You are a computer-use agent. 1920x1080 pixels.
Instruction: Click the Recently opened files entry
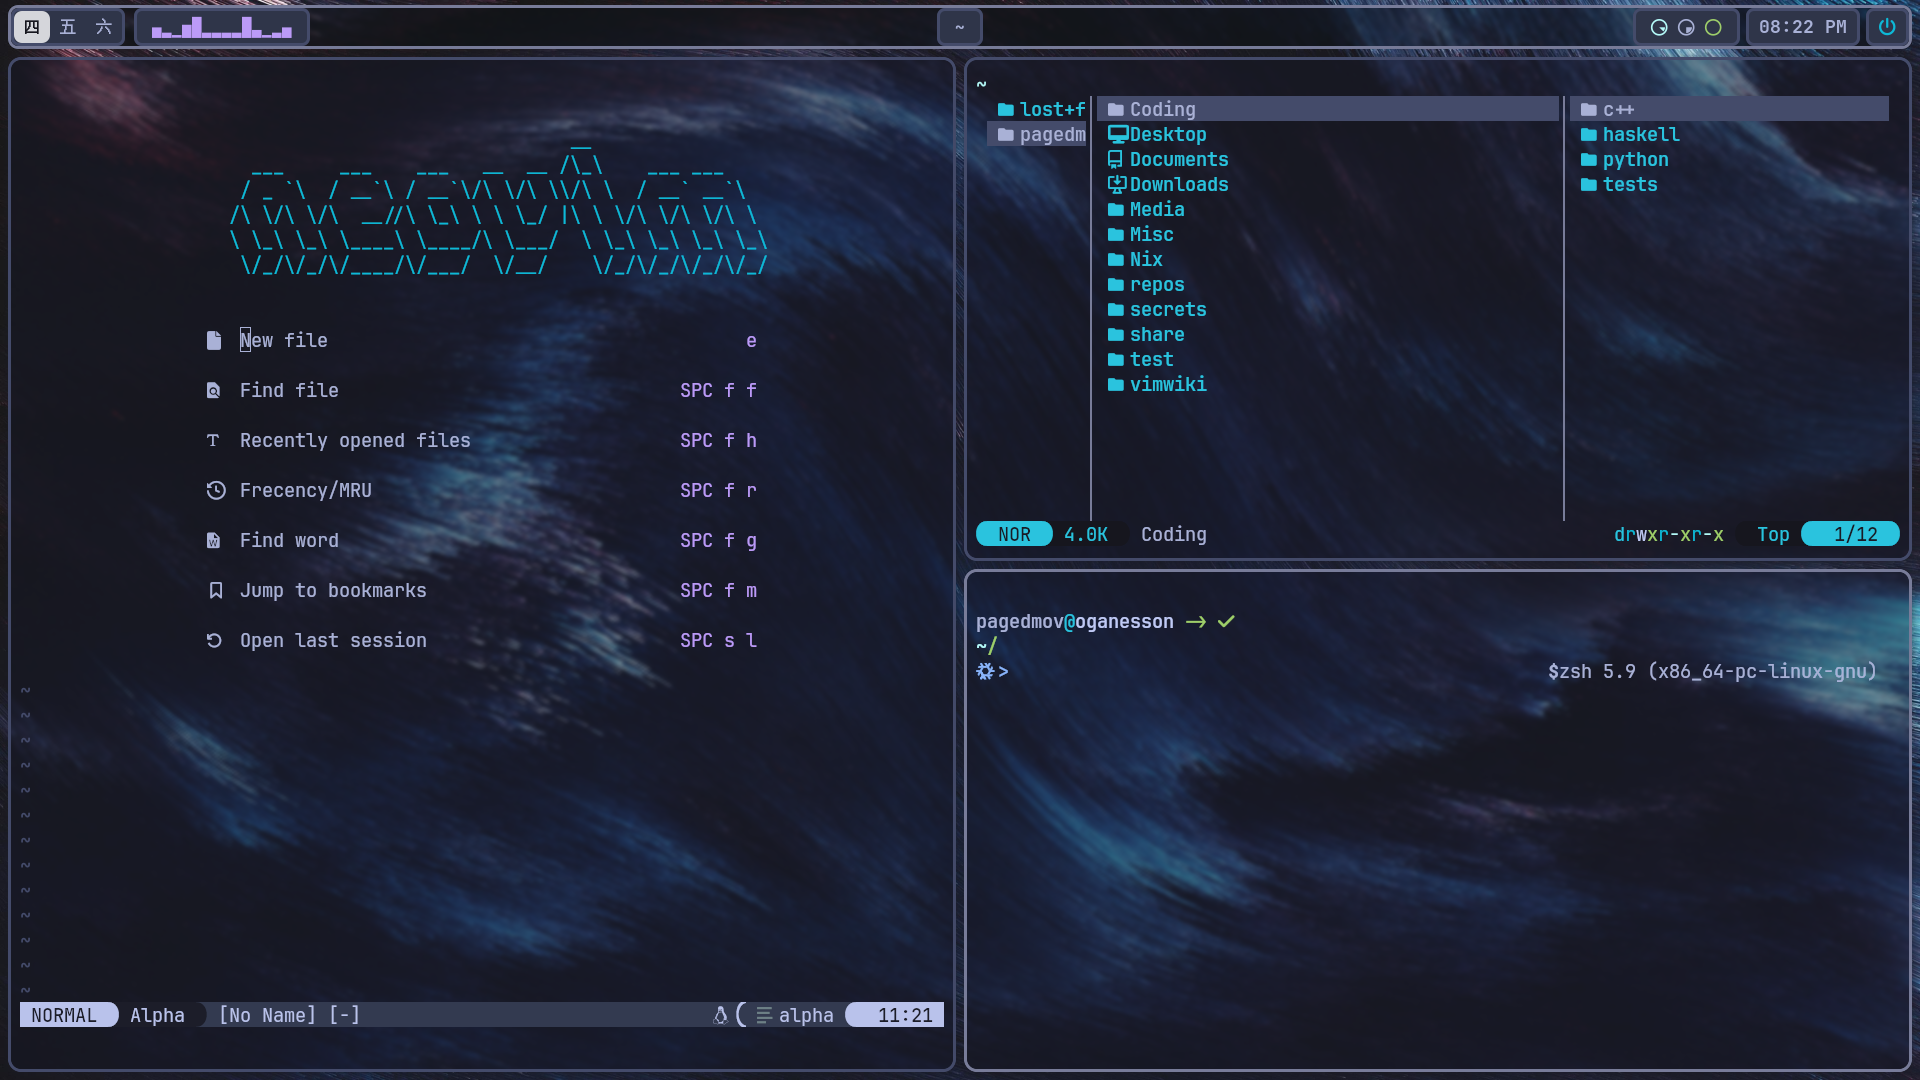354,440
